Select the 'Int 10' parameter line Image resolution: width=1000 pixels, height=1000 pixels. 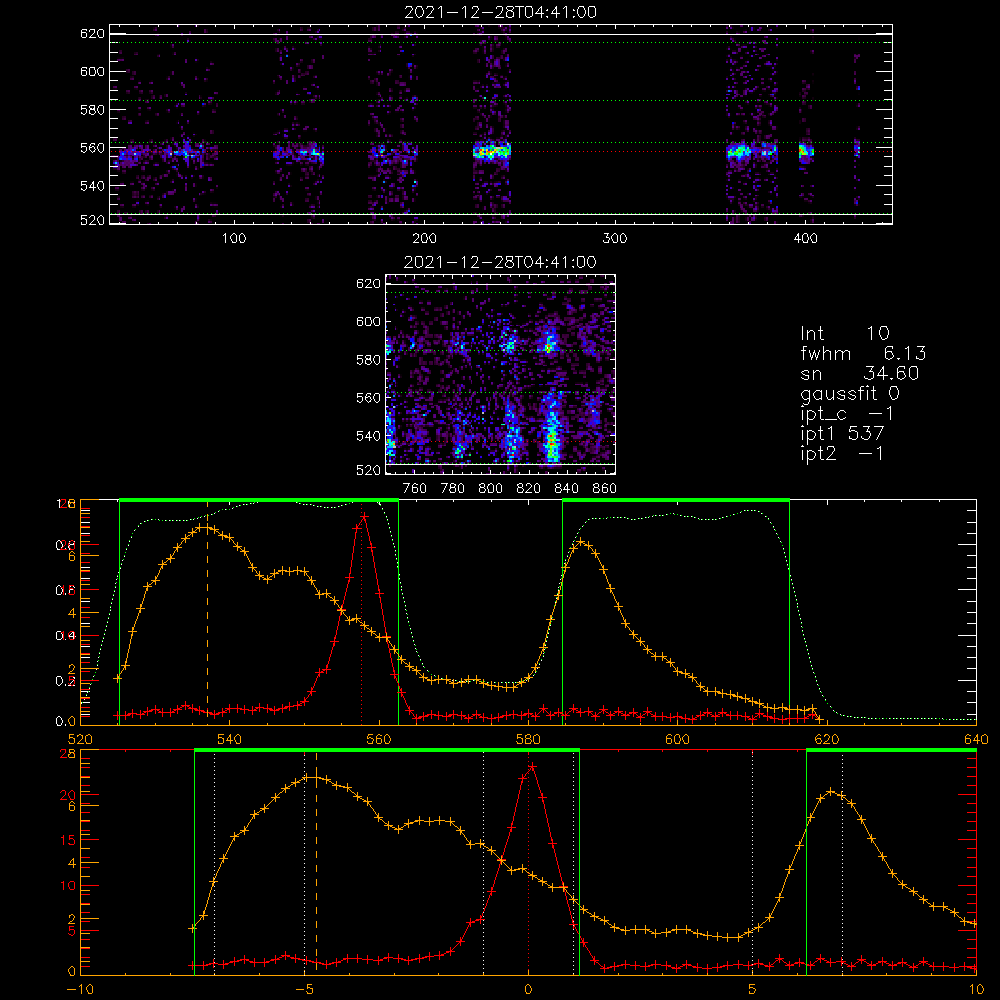(845, 333)
